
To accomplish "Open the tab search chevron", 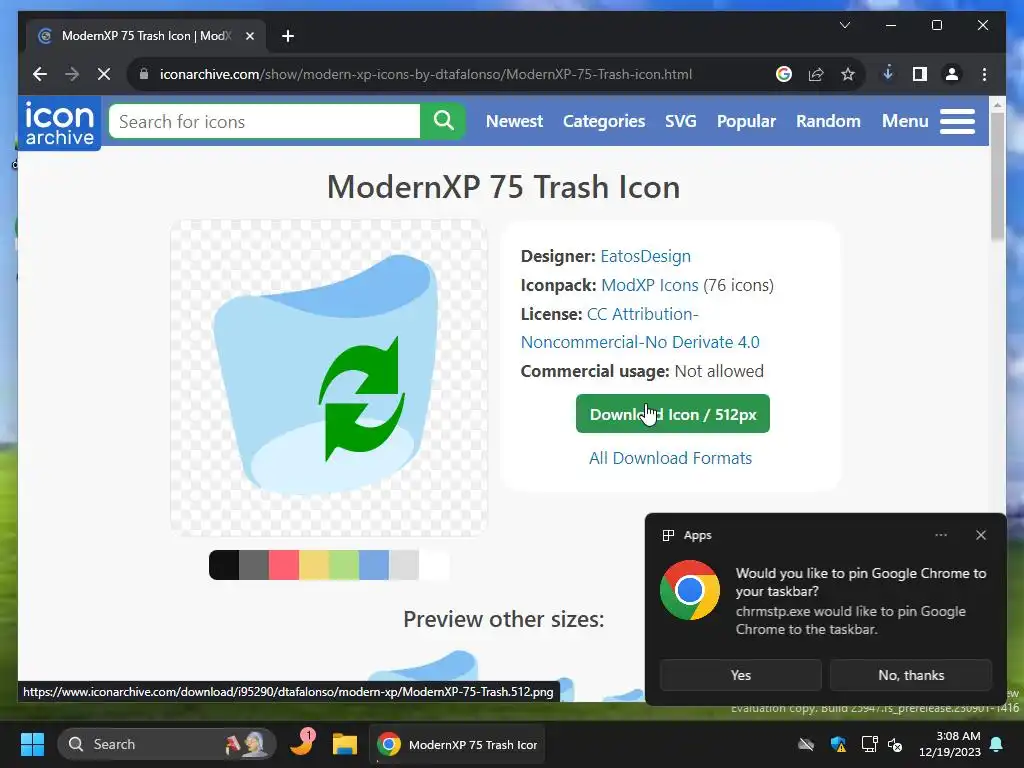I will click(844, 25).
